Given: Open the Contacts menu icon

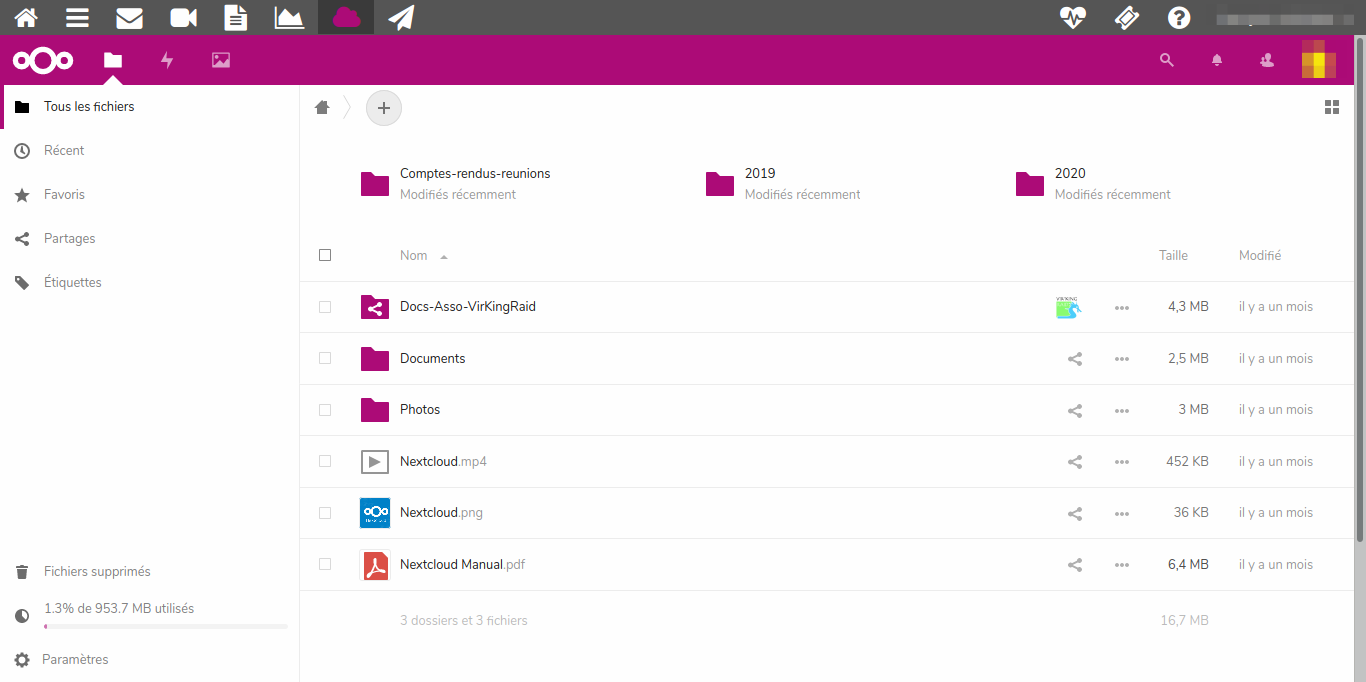Looking at the screenshot, I should tap(1267, 60).
